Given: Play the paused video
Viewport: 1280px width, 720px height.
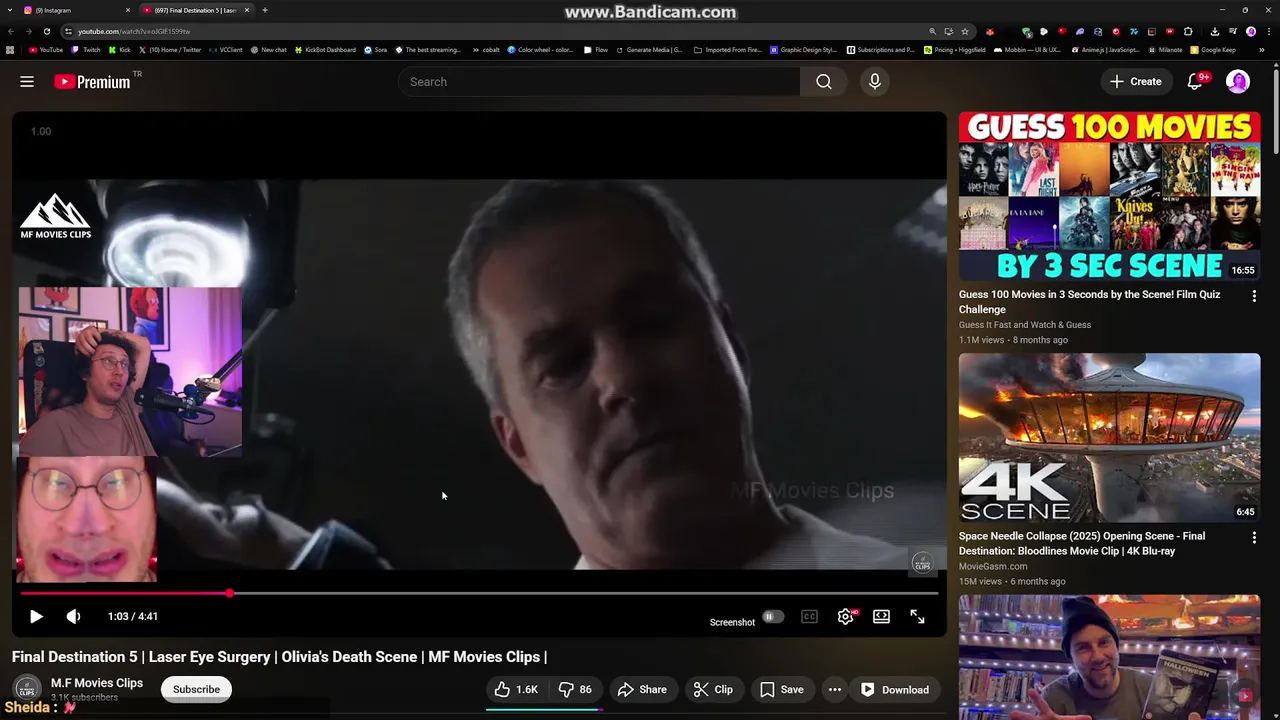Looking at the screenshot, I should (x=36, y=617).
